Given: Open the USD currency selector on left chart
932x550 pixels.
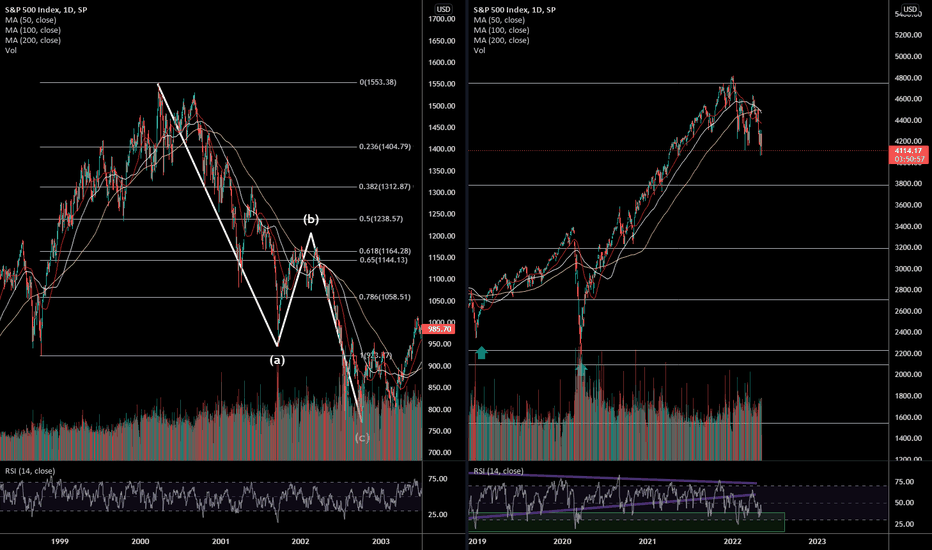Looking at the screenshot, I should (x=443, y=9).
